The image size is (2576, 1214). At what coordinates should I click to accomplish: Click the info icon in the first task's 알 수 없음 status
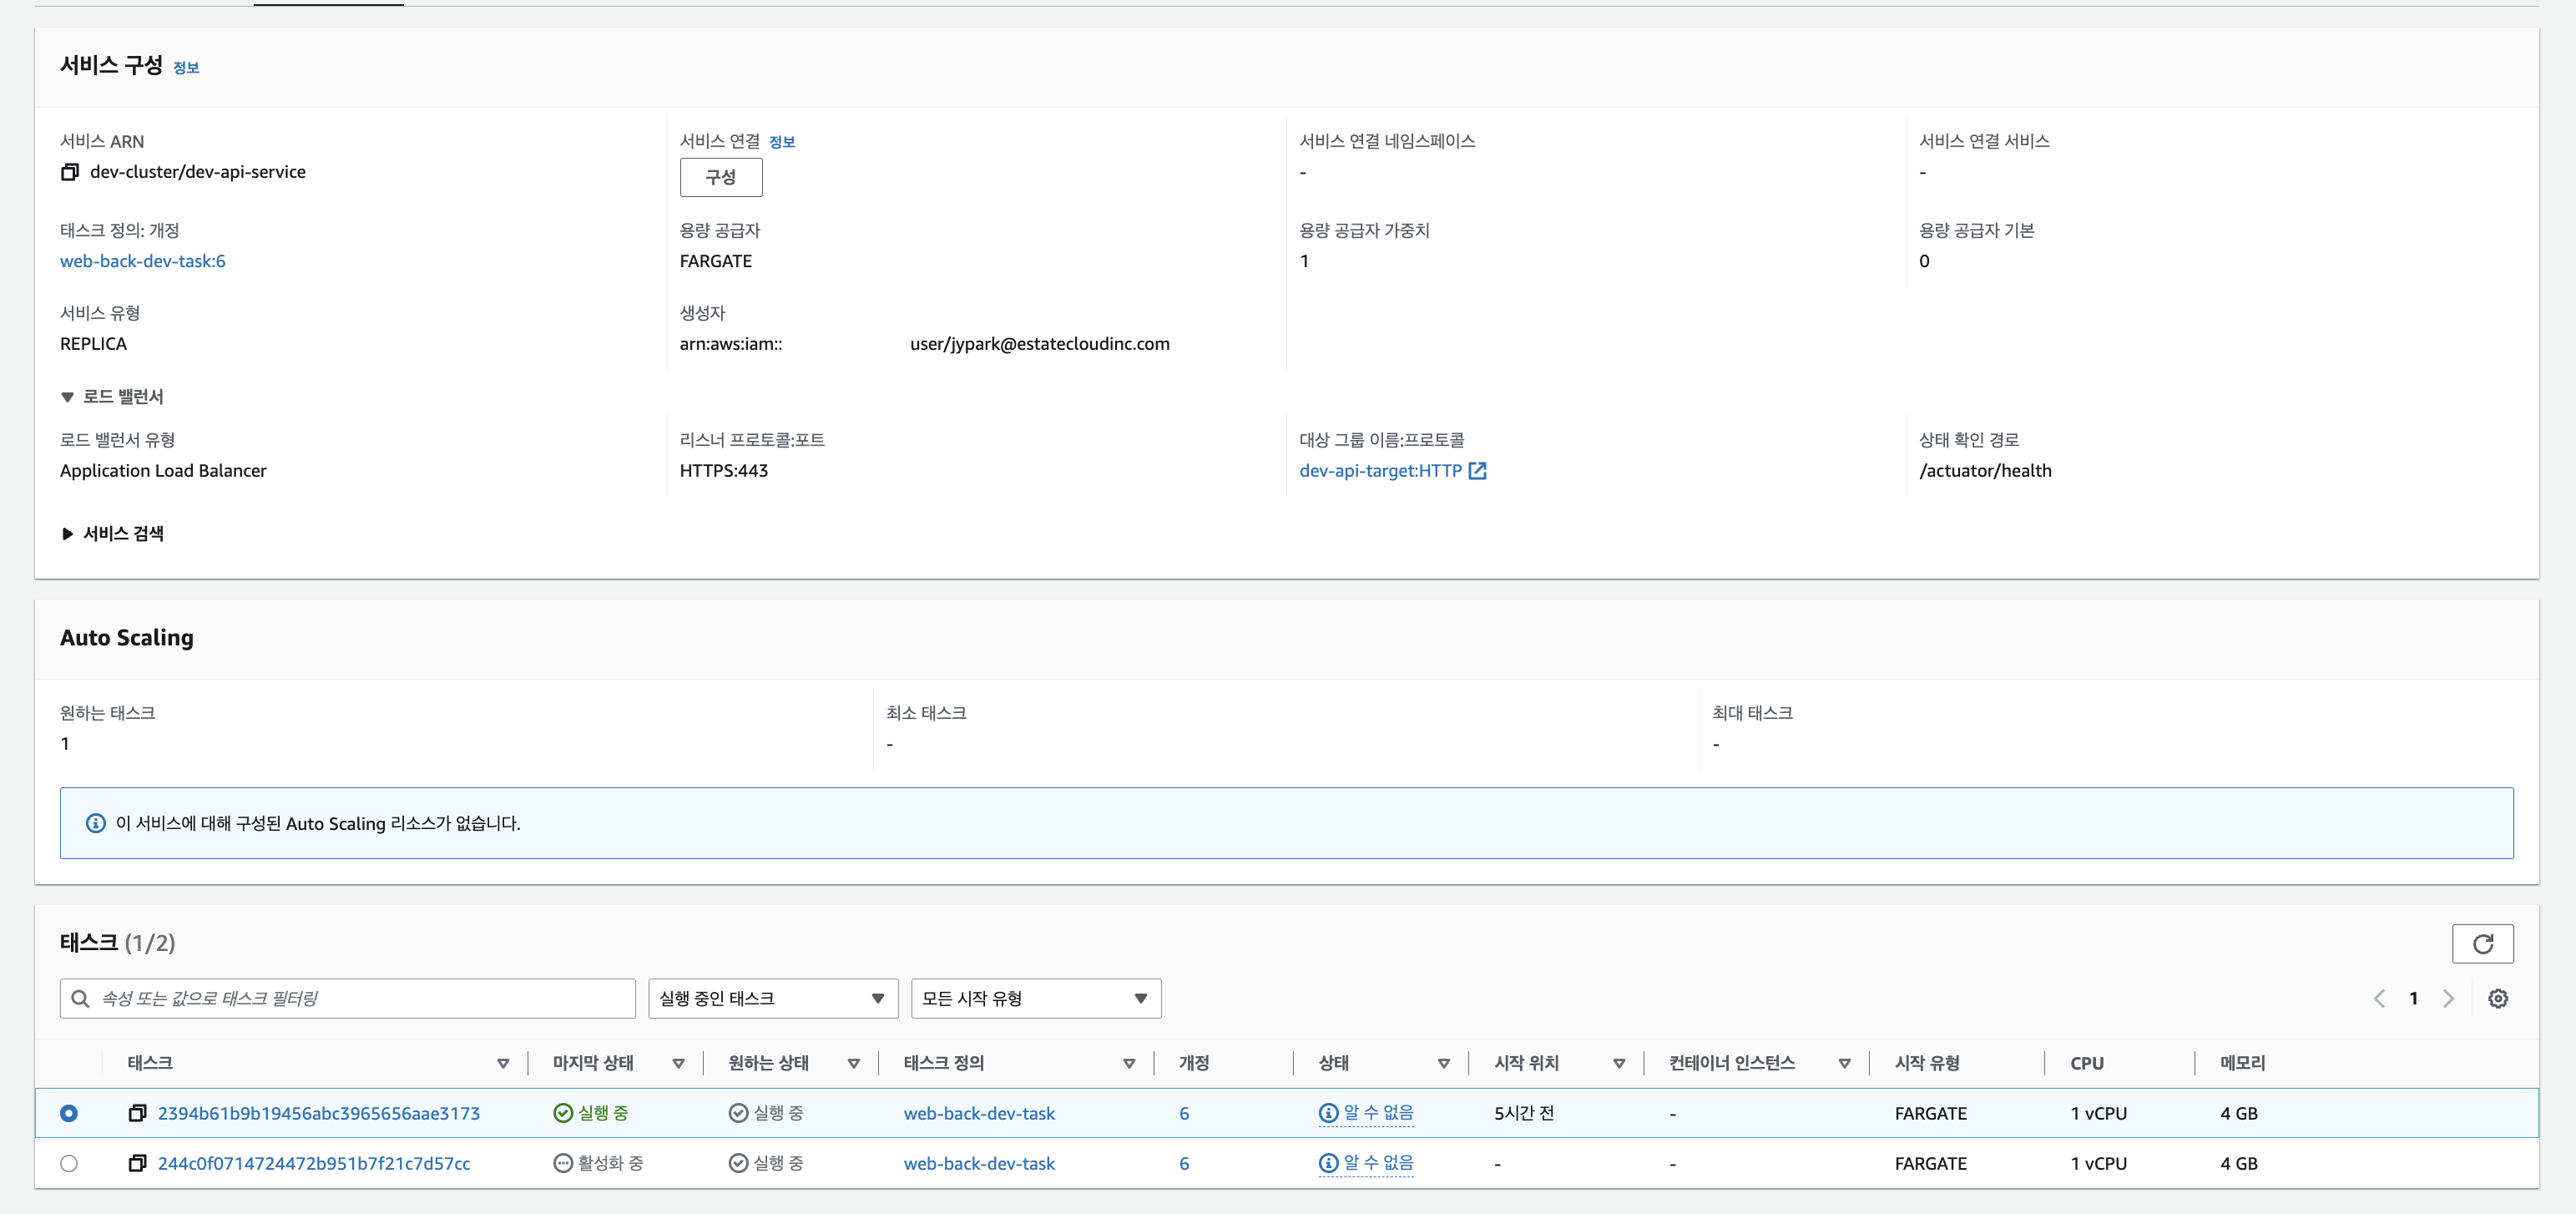pos(1328,1113)
